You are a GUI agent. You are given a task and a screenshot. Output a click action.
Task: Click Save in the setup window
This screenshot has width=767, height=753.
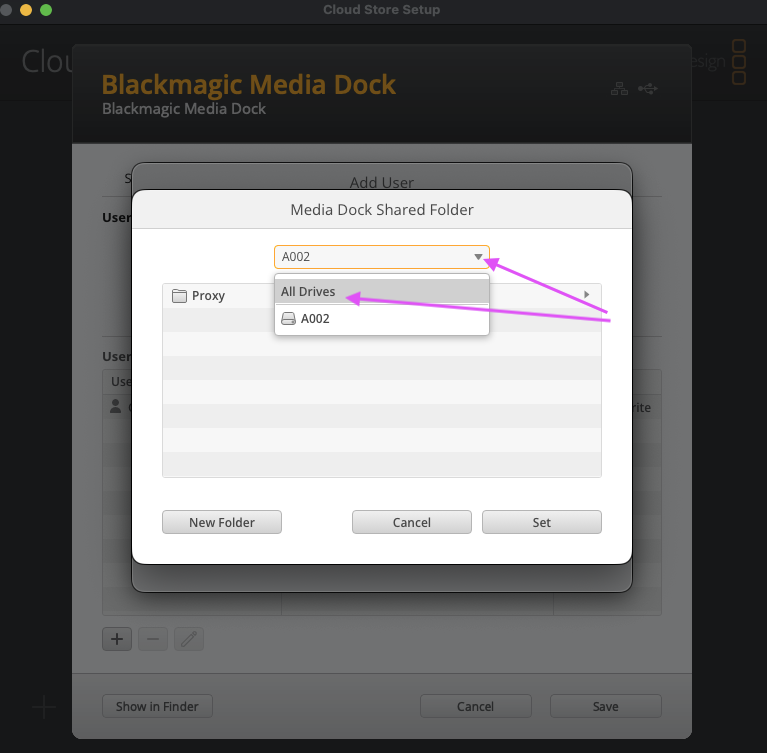pos(606,706)
